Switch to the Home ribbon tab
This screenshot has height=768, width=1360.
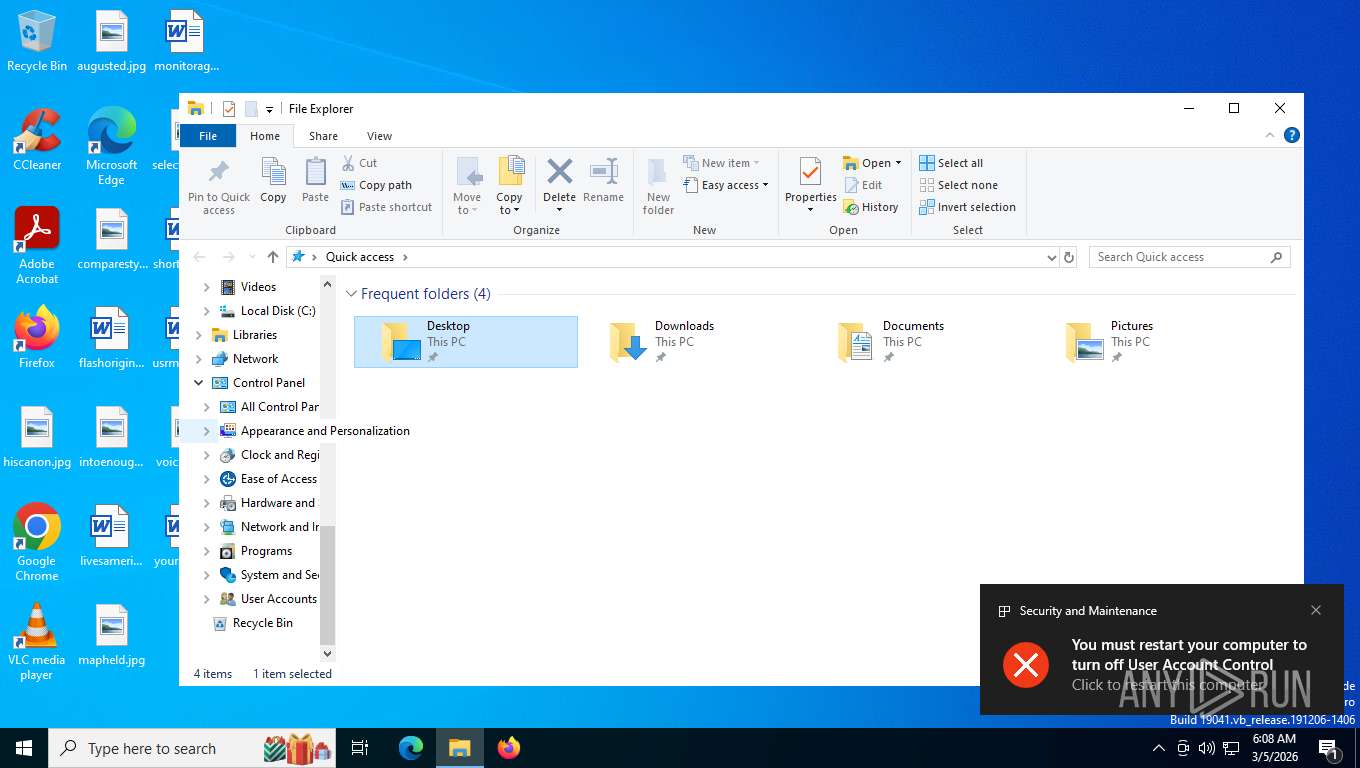point(265,136)
